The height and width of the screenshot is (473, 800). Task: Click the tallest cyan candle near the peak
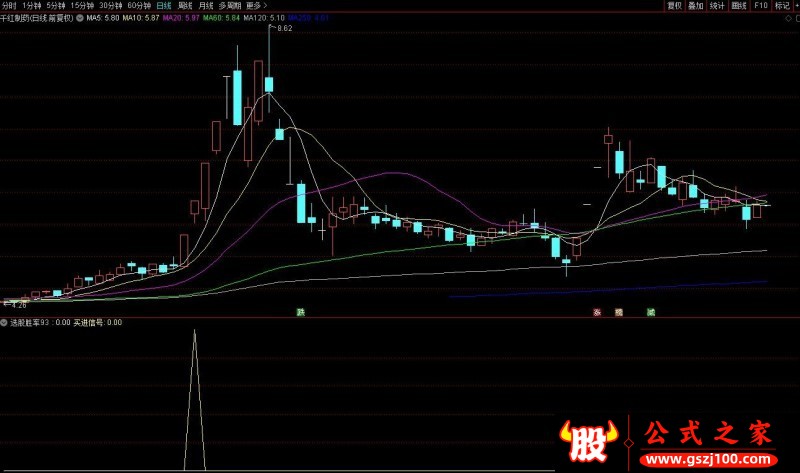click(237, 97)
